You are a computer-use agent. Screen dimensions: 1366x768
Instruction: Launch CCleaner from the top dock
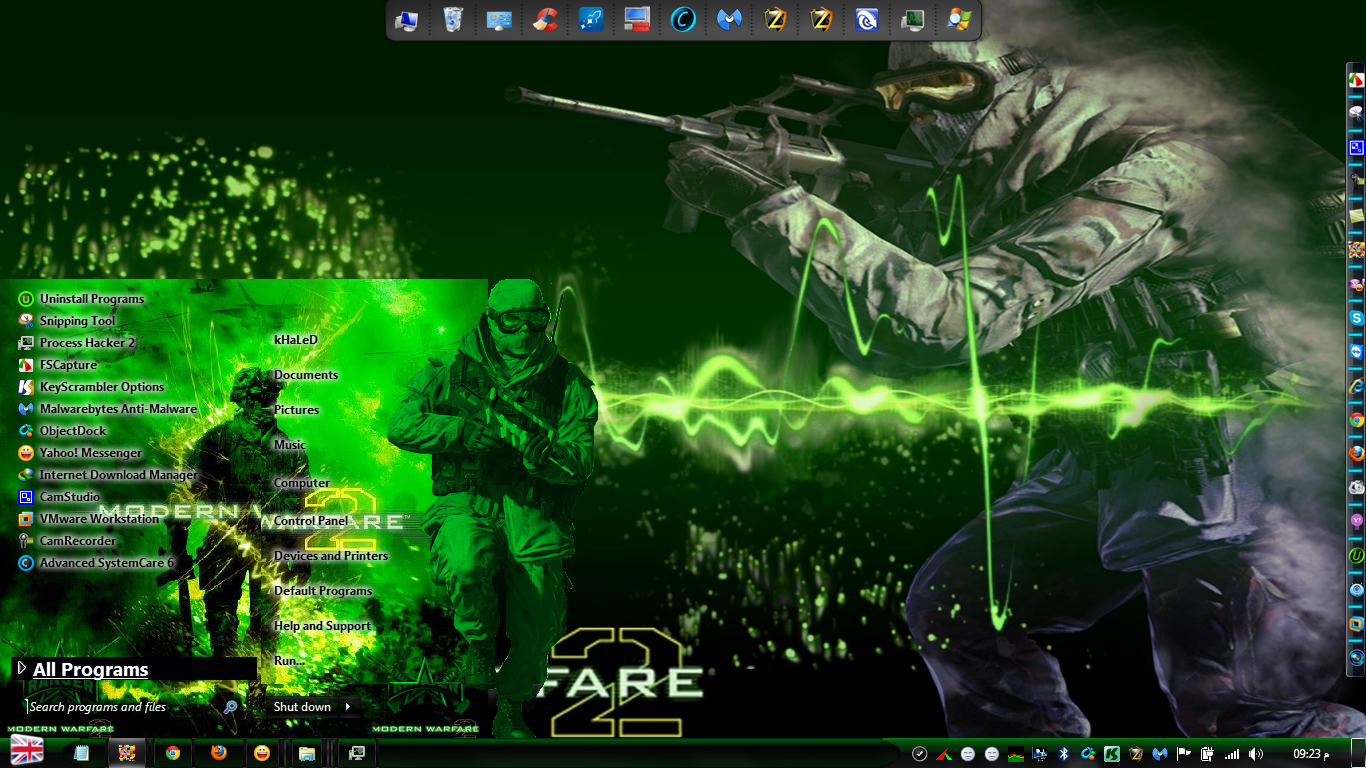click(545, 20)
